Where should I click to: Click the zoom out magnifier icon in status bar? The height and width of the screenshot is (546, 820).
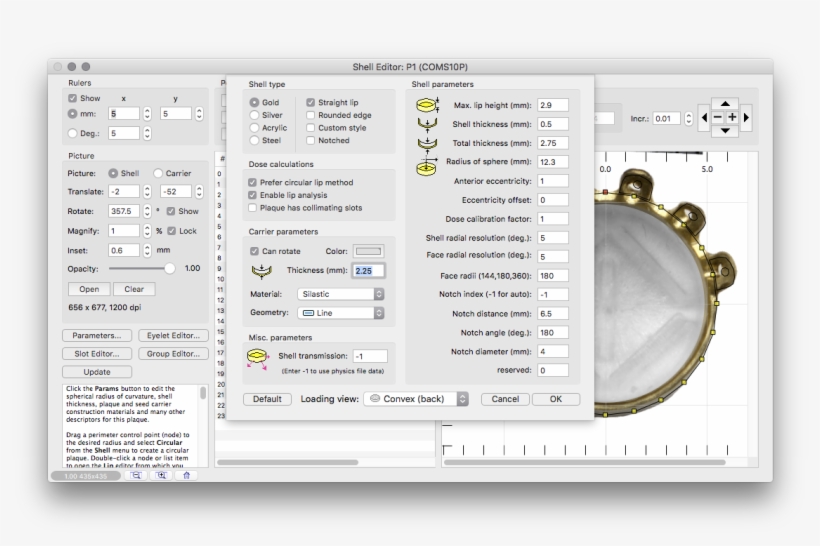136,475
